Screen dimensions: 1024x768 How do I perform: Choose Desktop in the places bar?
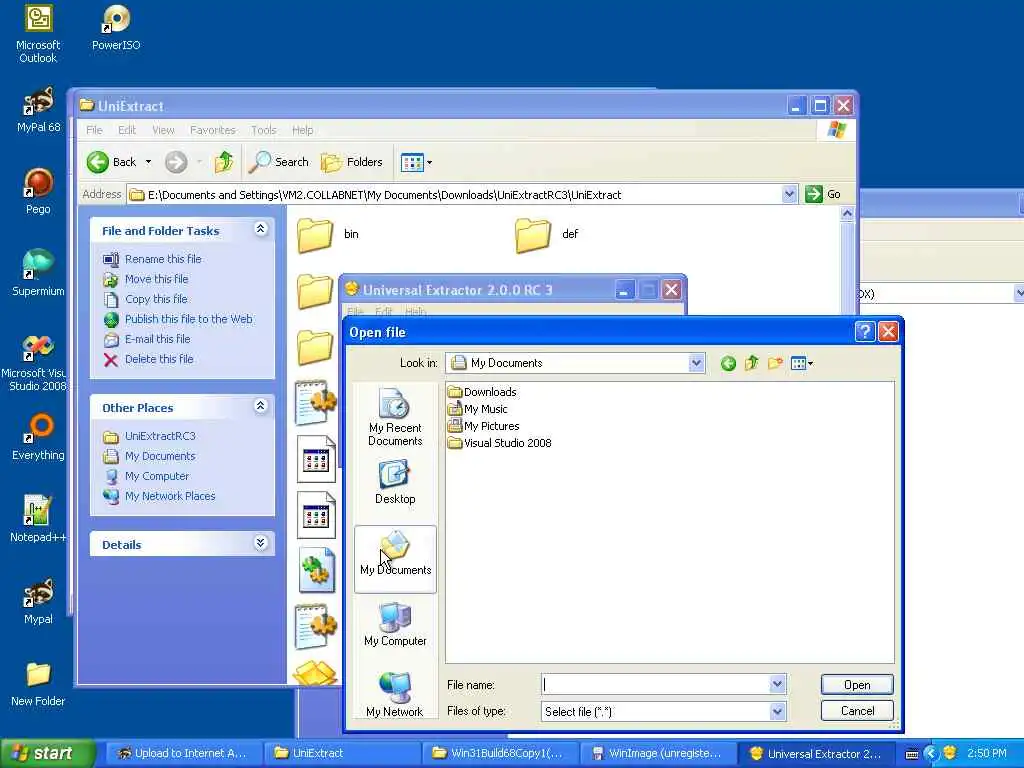click(395, 483)
